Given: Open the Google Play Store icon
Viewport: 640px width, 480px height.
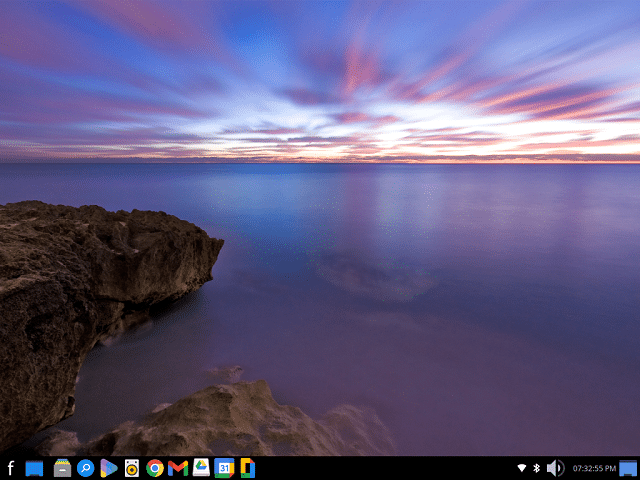Looking at the screenshot, I should (x=108, y=468).
